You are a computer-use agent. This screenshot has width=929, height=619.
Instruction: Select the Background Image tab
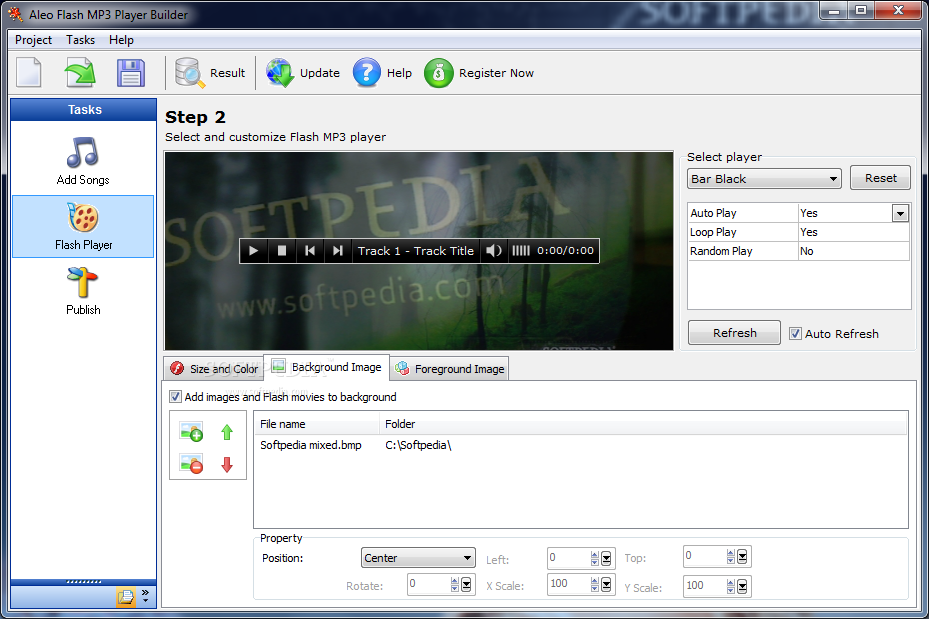coord(326,367)
